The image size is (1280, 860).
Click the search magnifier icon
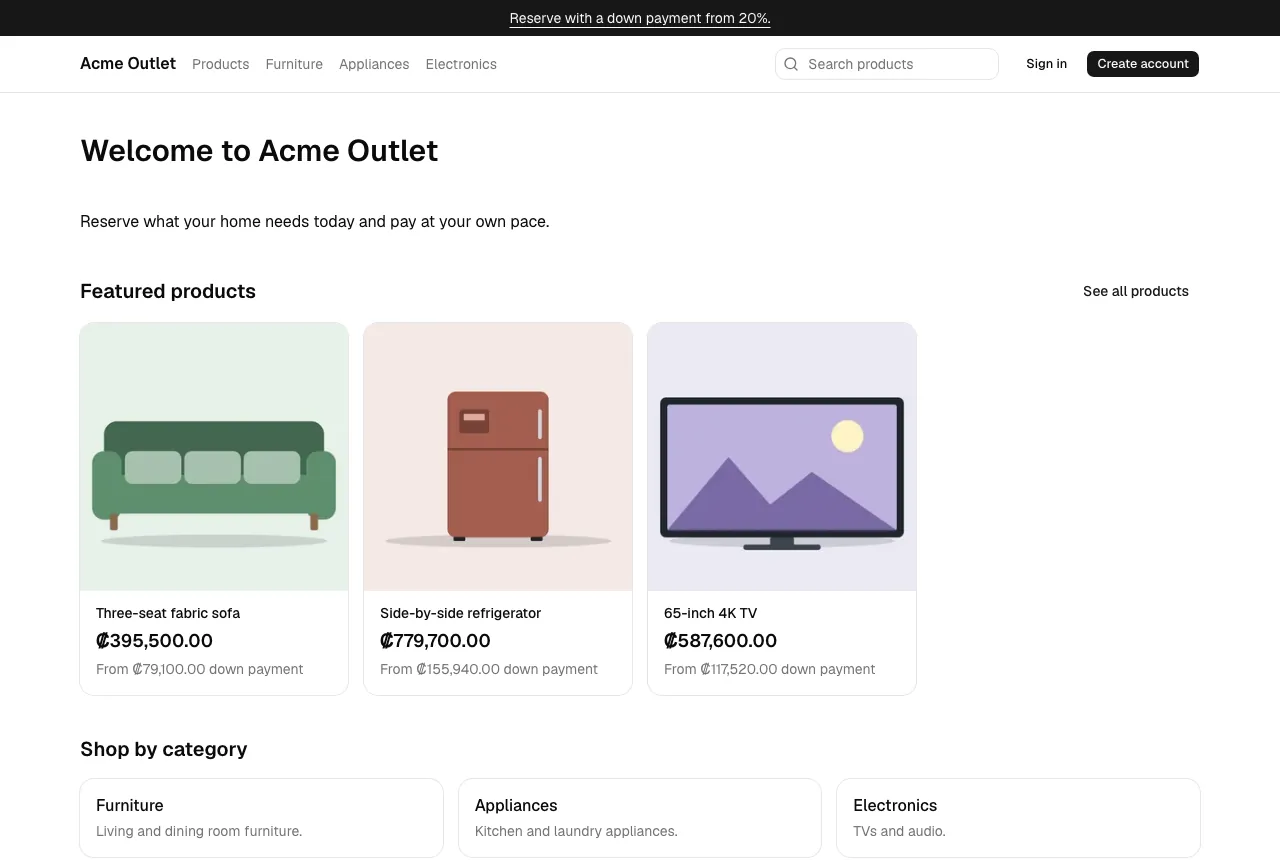point(791,64)
